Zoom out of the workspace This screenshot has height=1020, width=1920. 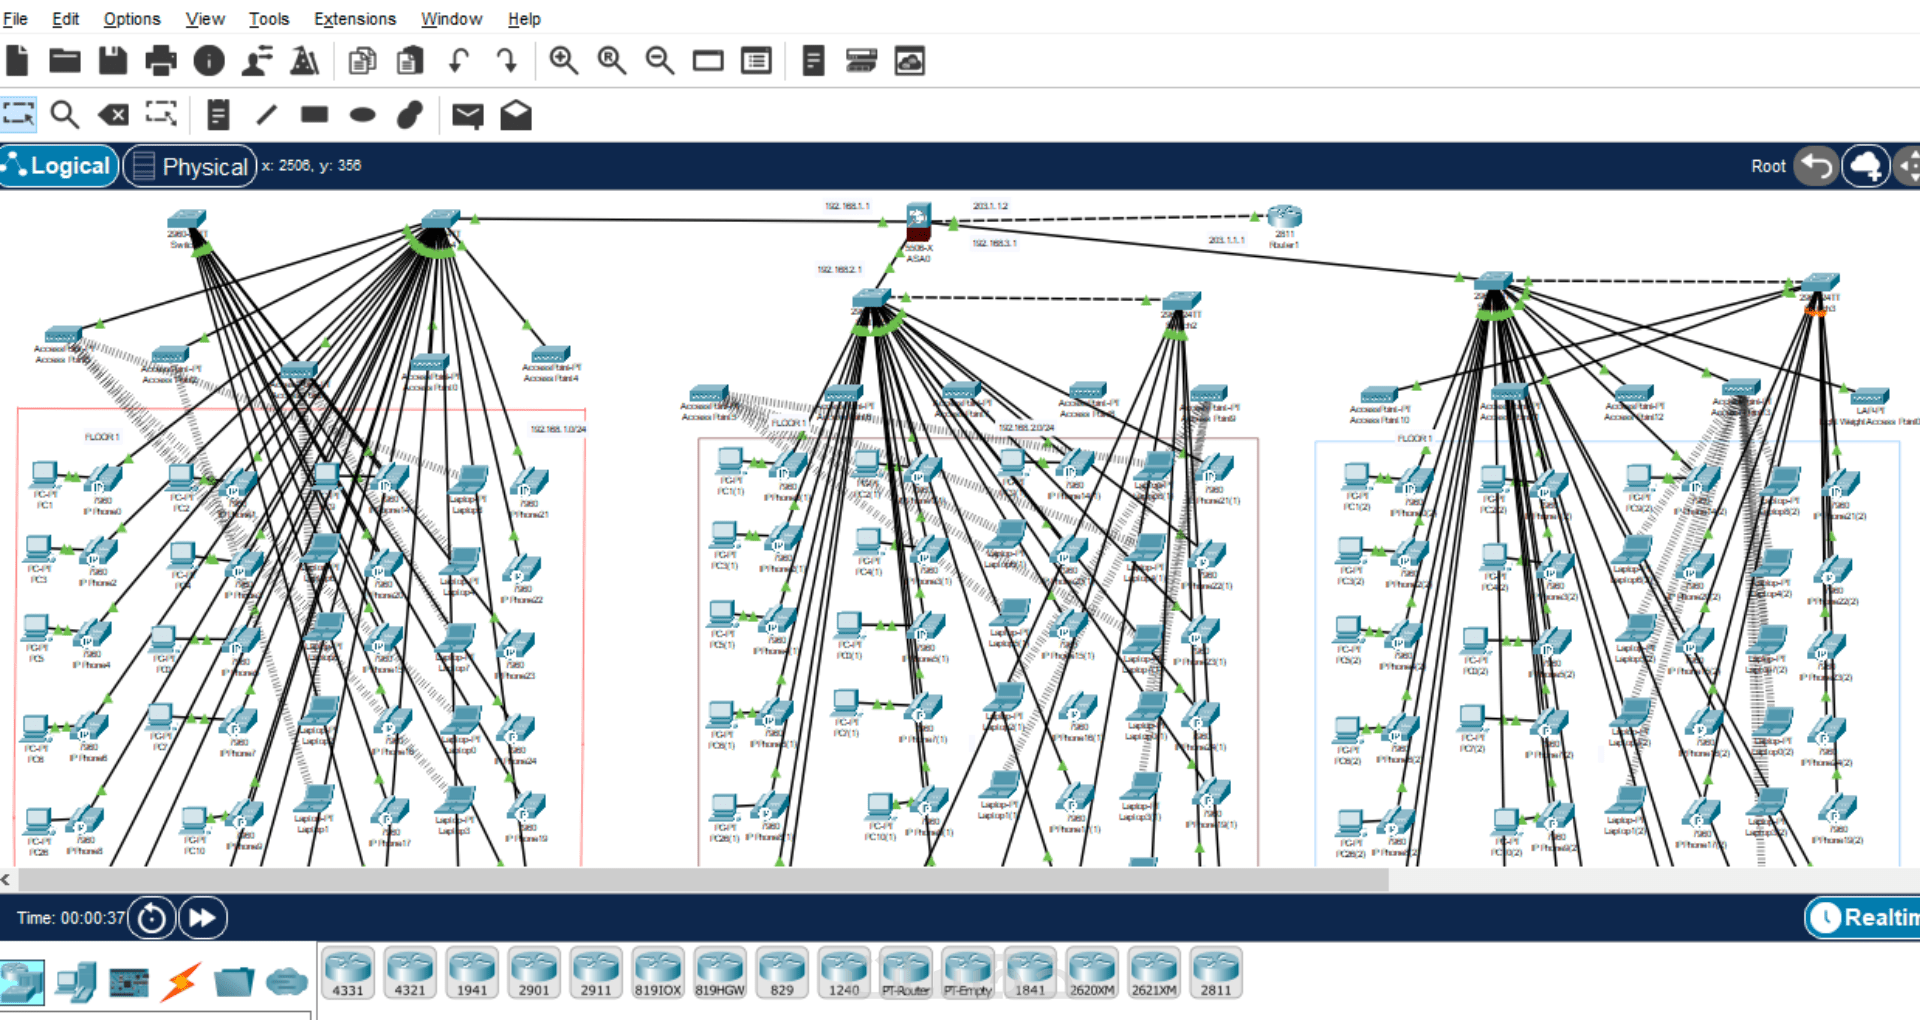point(660,61)
